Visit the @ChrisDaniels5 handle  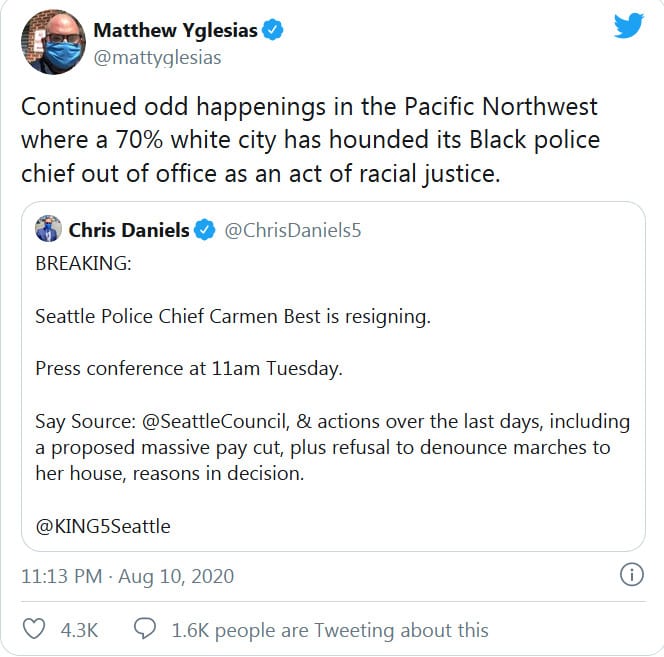pyautogui.click(x=292, y=231)
